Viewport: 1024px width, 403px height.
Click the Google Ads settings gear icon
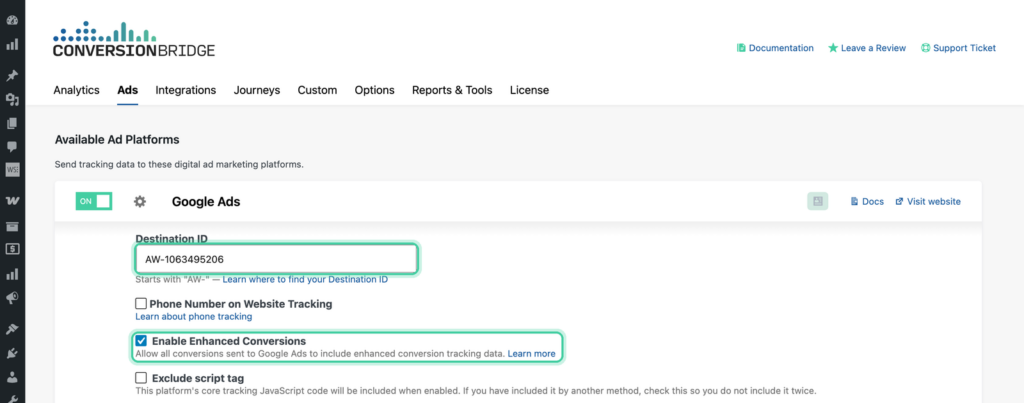140,201
